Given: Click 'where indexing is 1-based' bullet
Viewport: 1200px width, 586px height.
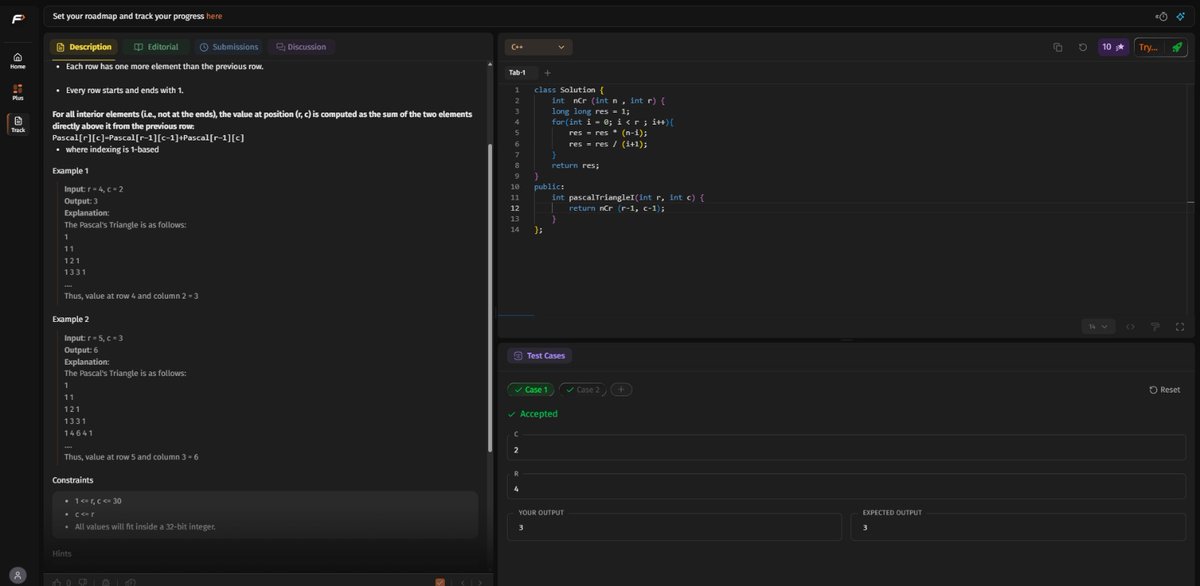Looking at the screenshot, I should click(x=112, y=149).
